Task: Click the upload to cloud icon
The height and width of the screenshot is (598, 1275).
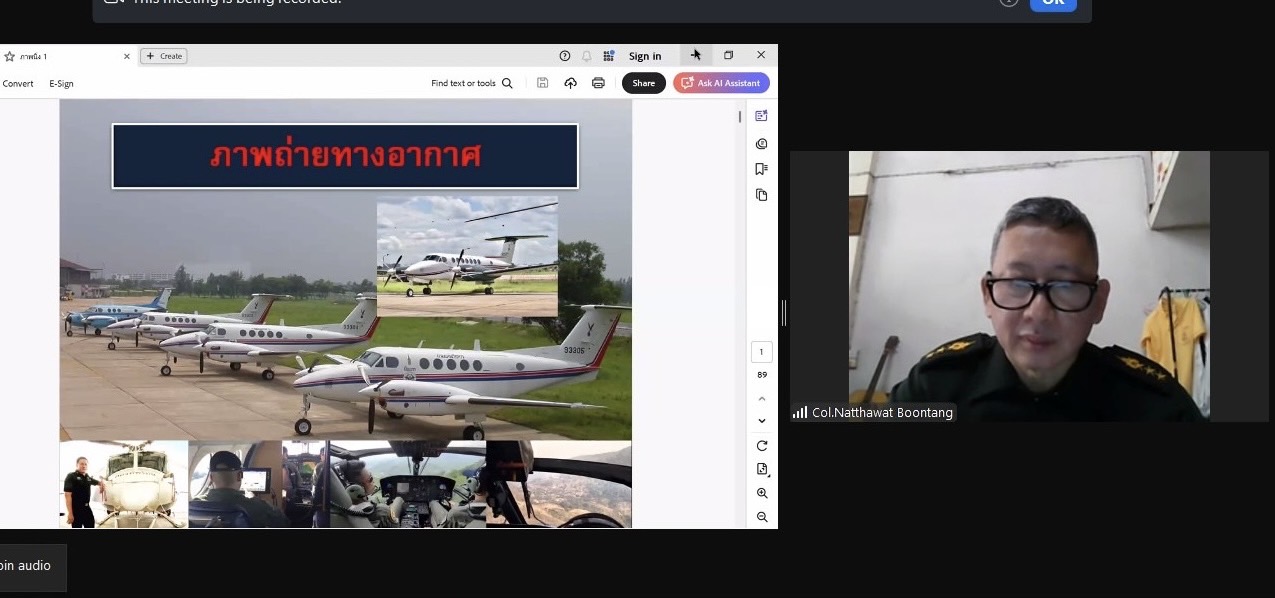Action: pyautogui.click(x=570, y=83)
